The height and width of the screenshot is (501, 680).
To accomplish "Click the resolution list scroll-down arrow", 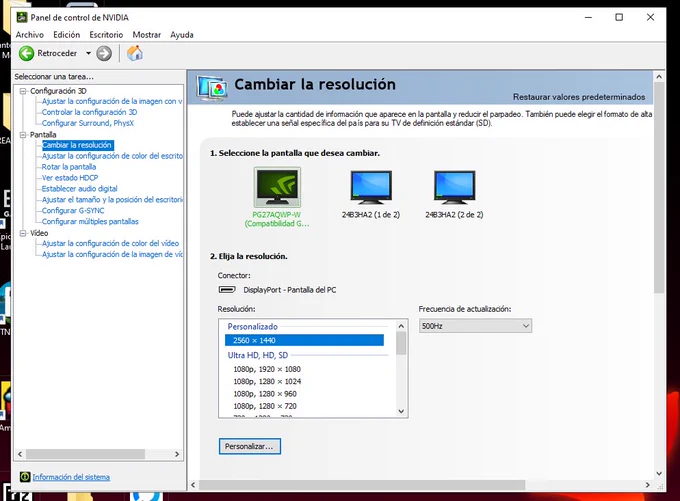I will coord(401,411).
